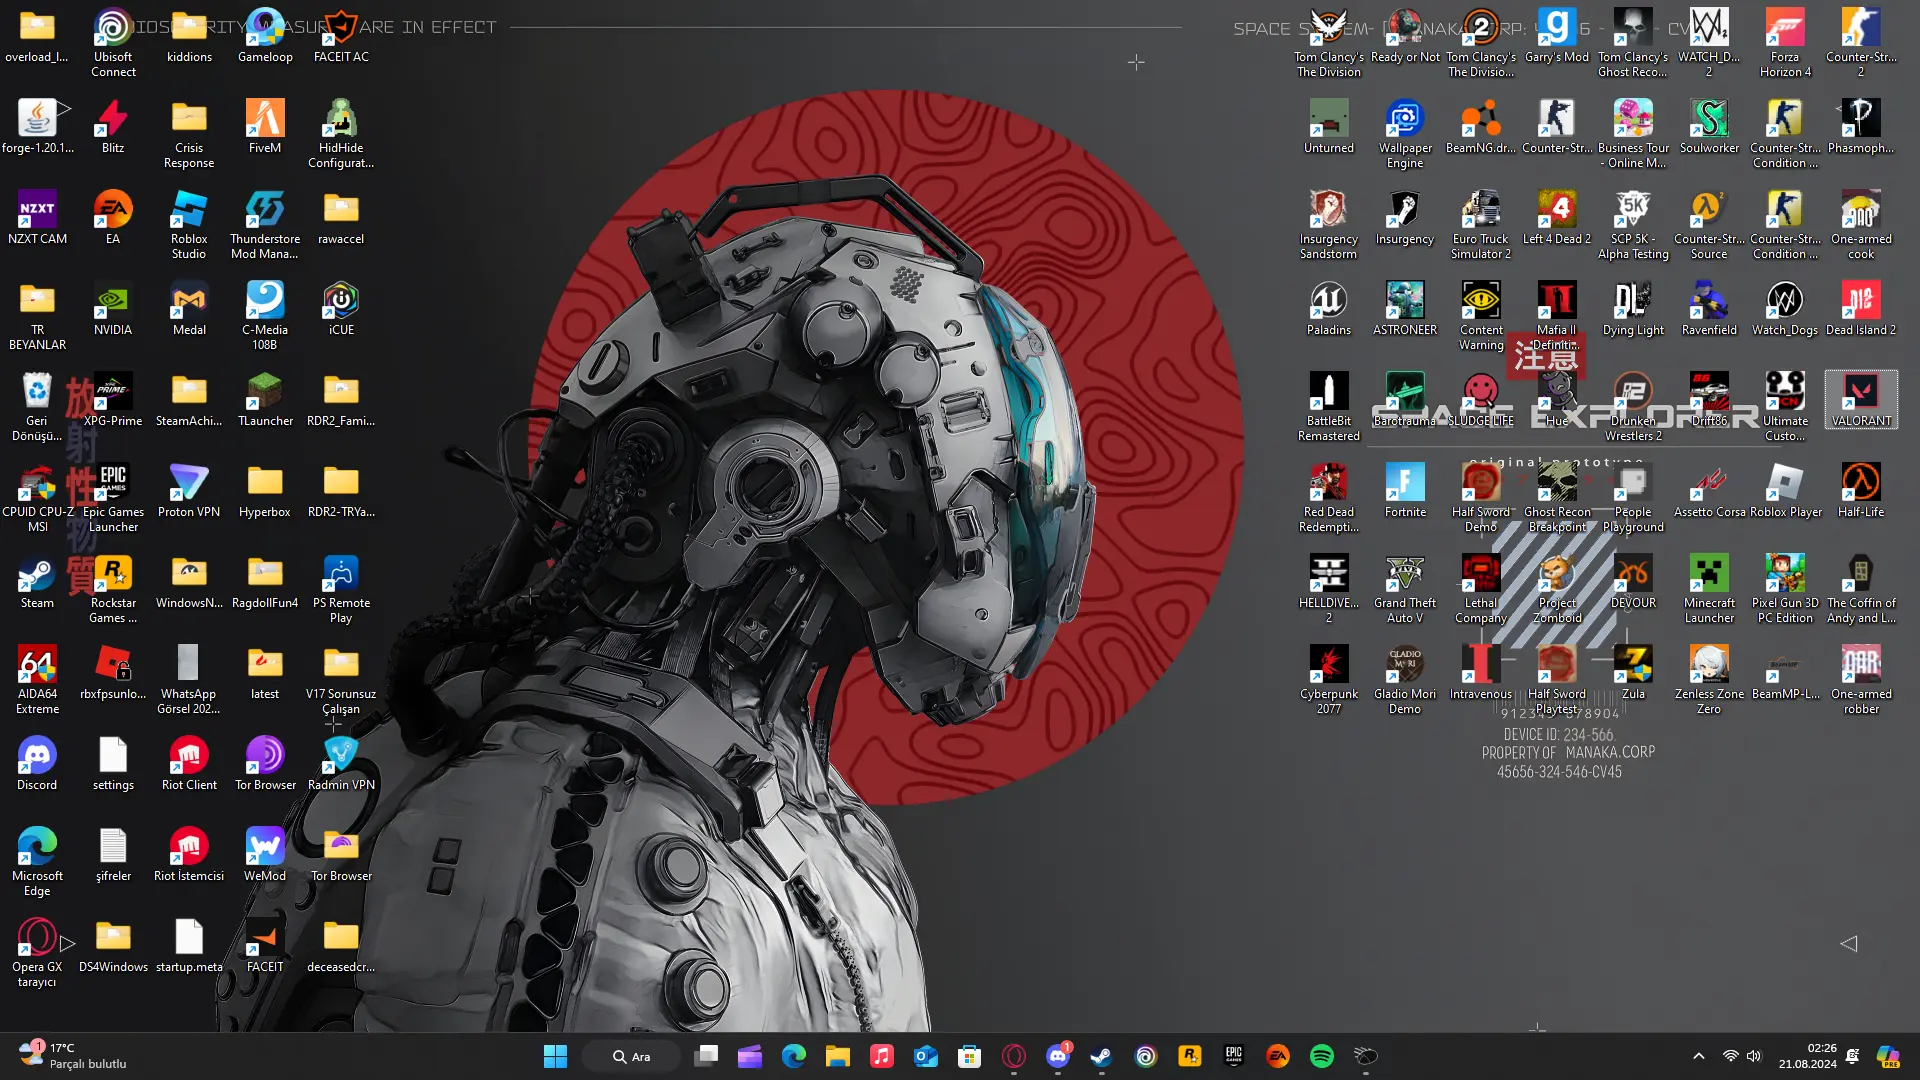
Task: Select the FiveM desktop icon
Action: coord(265,126)
